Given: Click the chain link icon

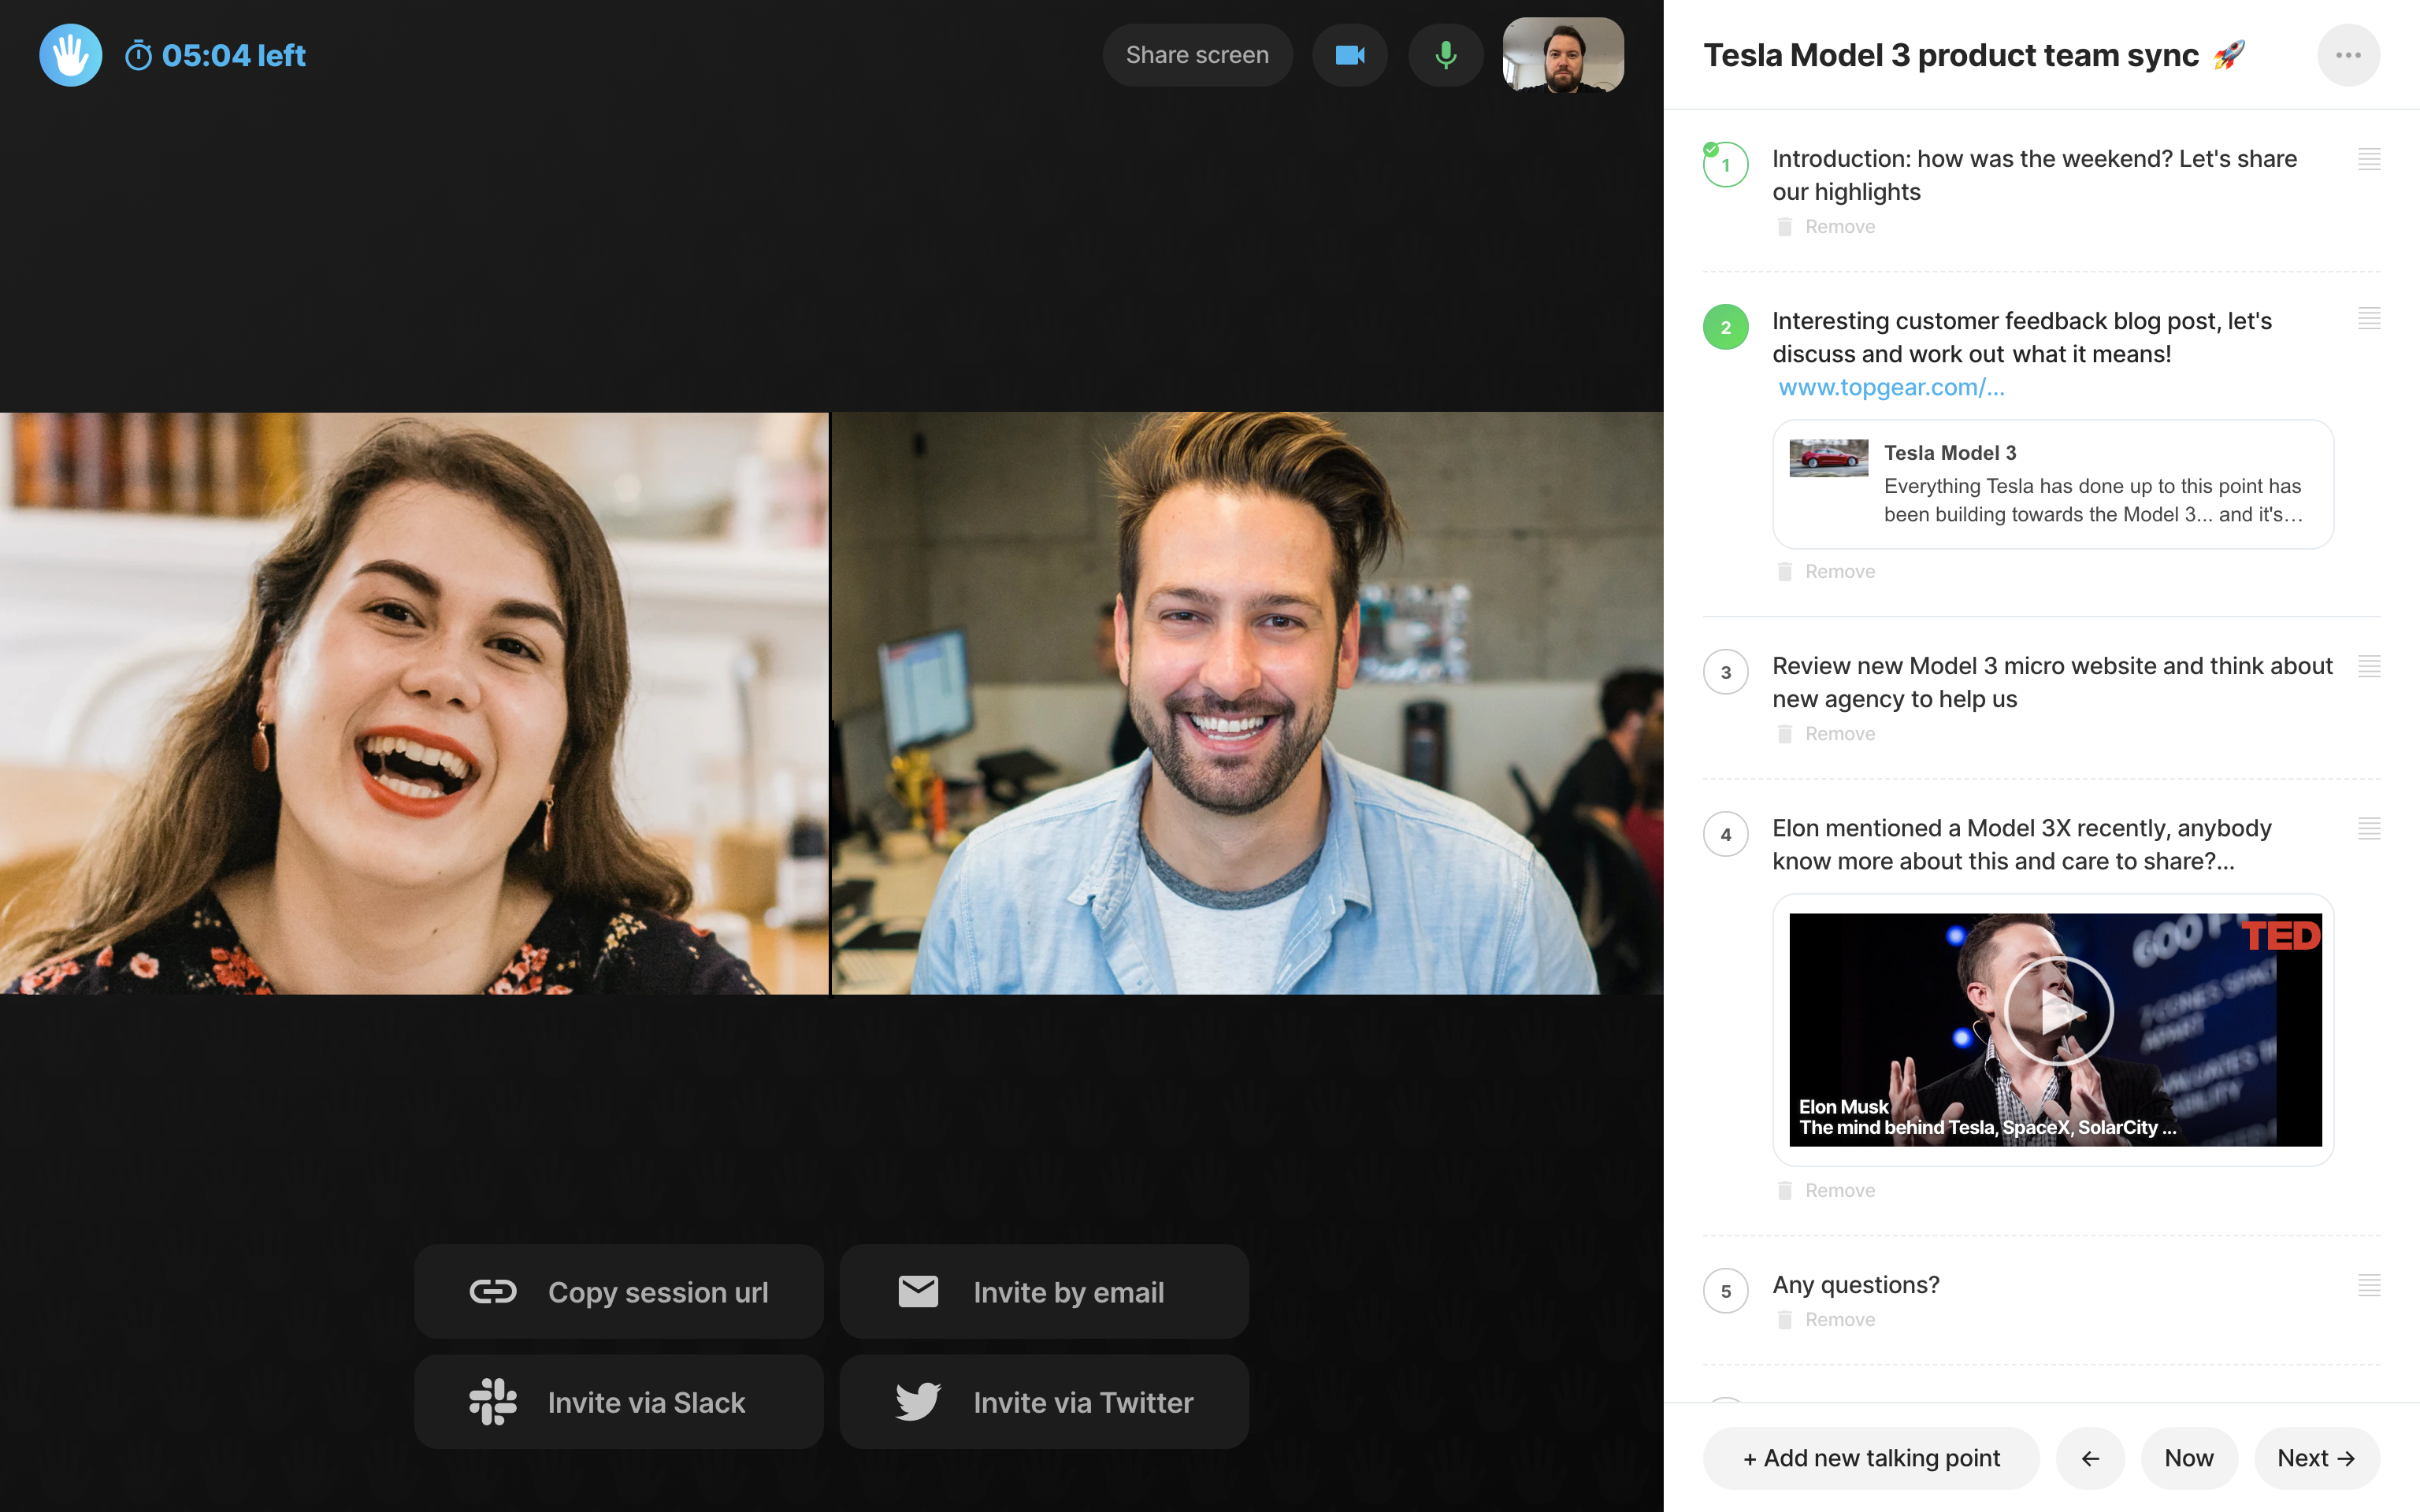Looking at the screenshot, I should coord(493,1292).
